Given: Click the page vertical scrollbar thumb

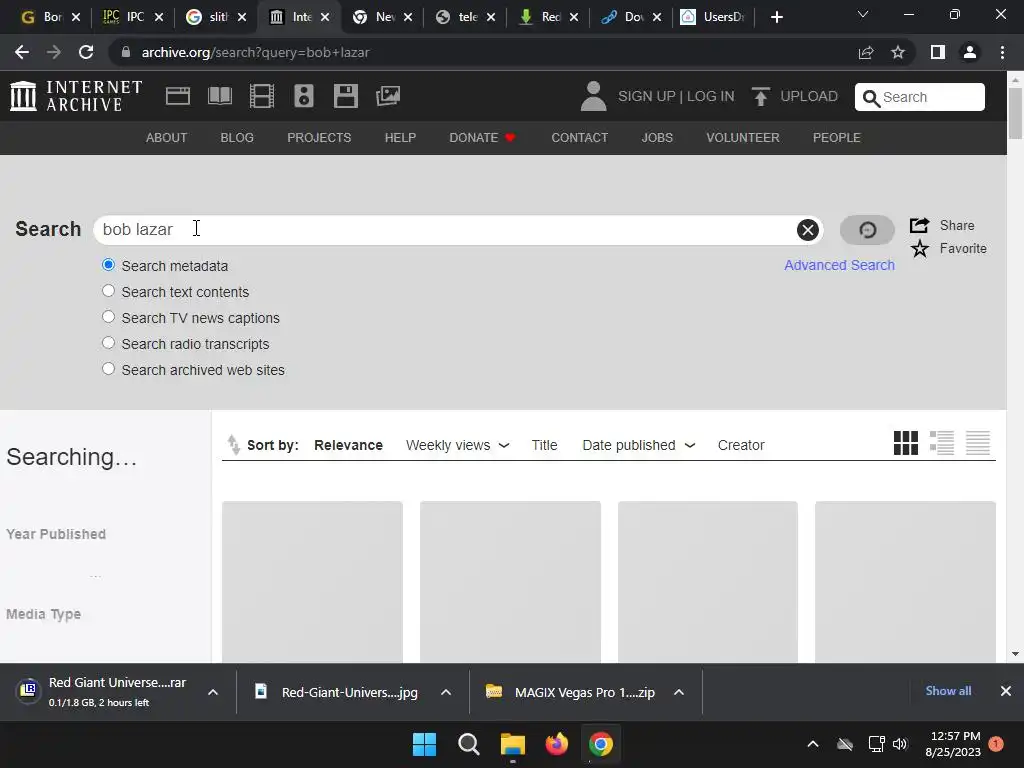Looking at the screenshot, I should (x=1015, y=112).
